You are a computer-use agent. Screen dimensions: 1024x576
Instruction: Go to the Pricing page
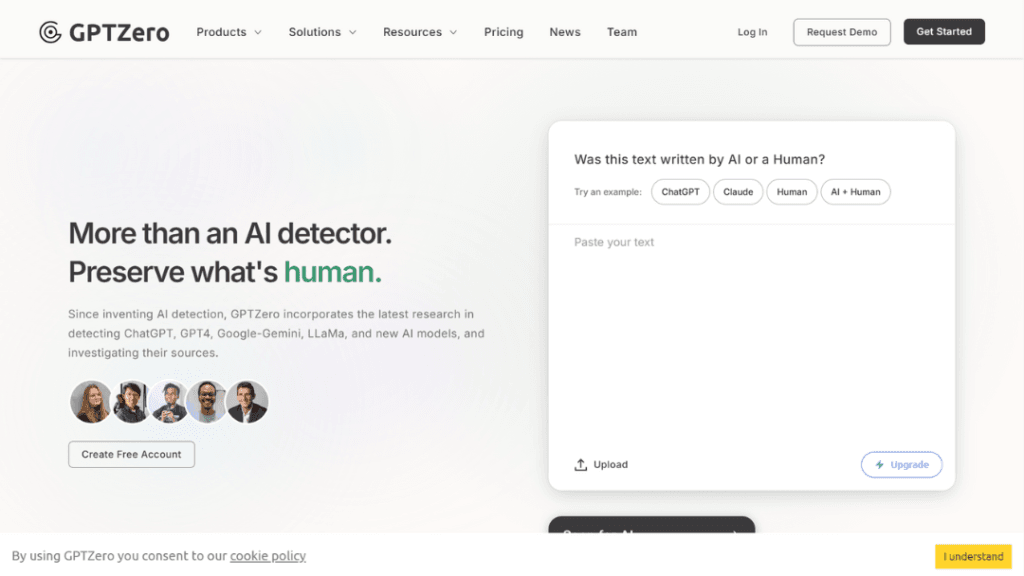click(x=503, y=32)
